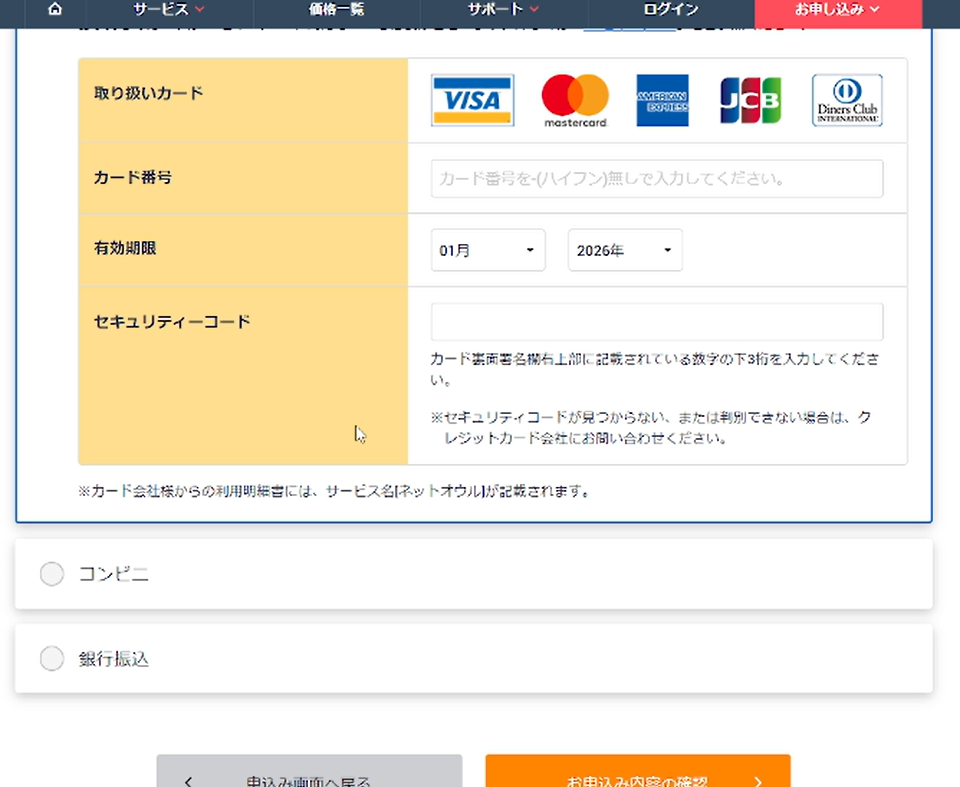Open the 価格一覧 page
The width and height of the screenshot is (960, 787).
click(x=336, y=9)
